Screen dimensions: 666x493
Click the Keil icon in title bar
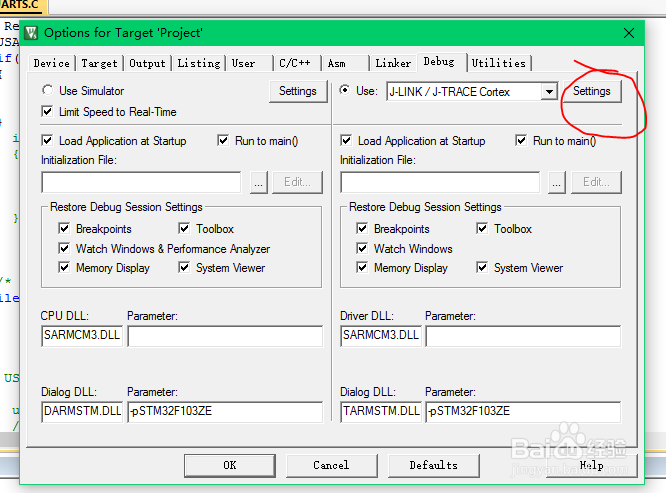pos(31,33)
